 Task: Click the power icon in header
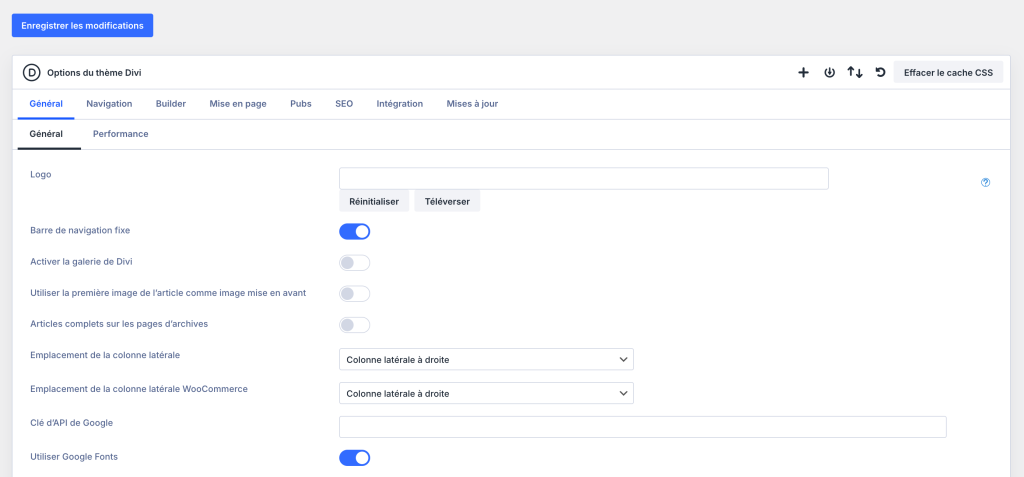(829, 72)
